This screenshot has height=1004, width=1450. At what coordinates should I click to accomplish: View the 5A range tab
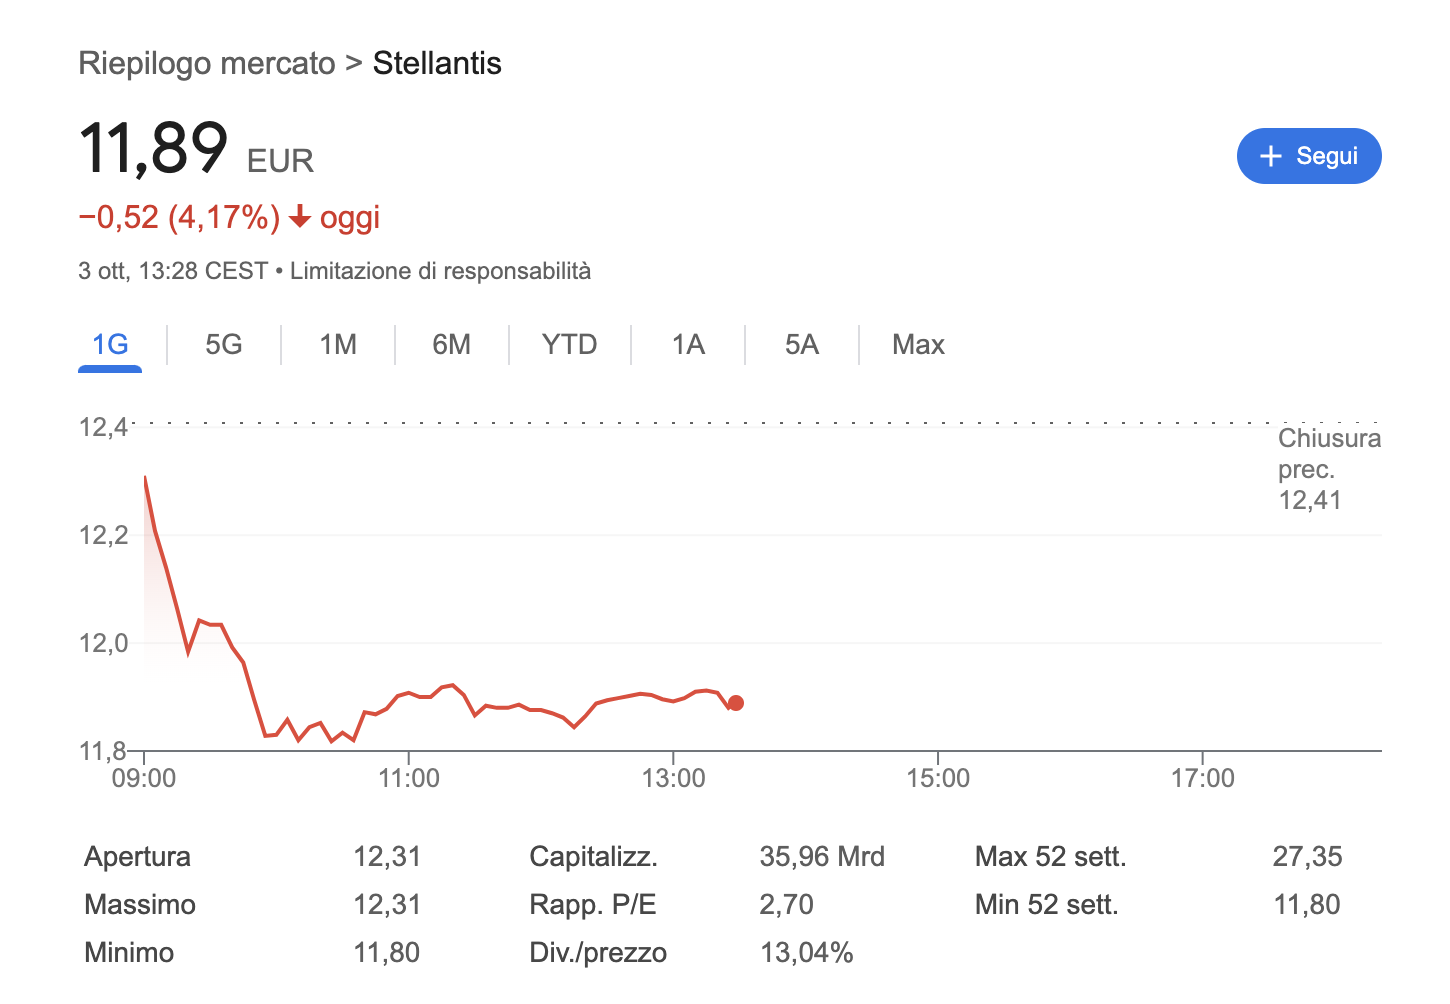pyautogui.click(x=802, y=345)
